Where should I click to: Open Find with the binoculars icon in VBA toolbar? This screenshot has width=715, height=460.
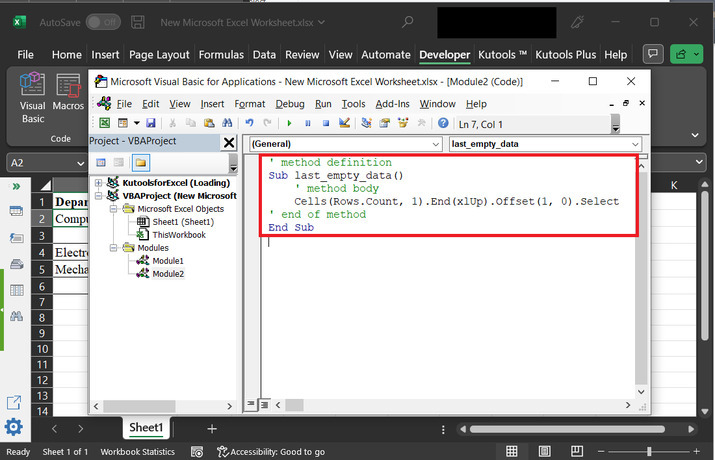[x=227, y=123]
